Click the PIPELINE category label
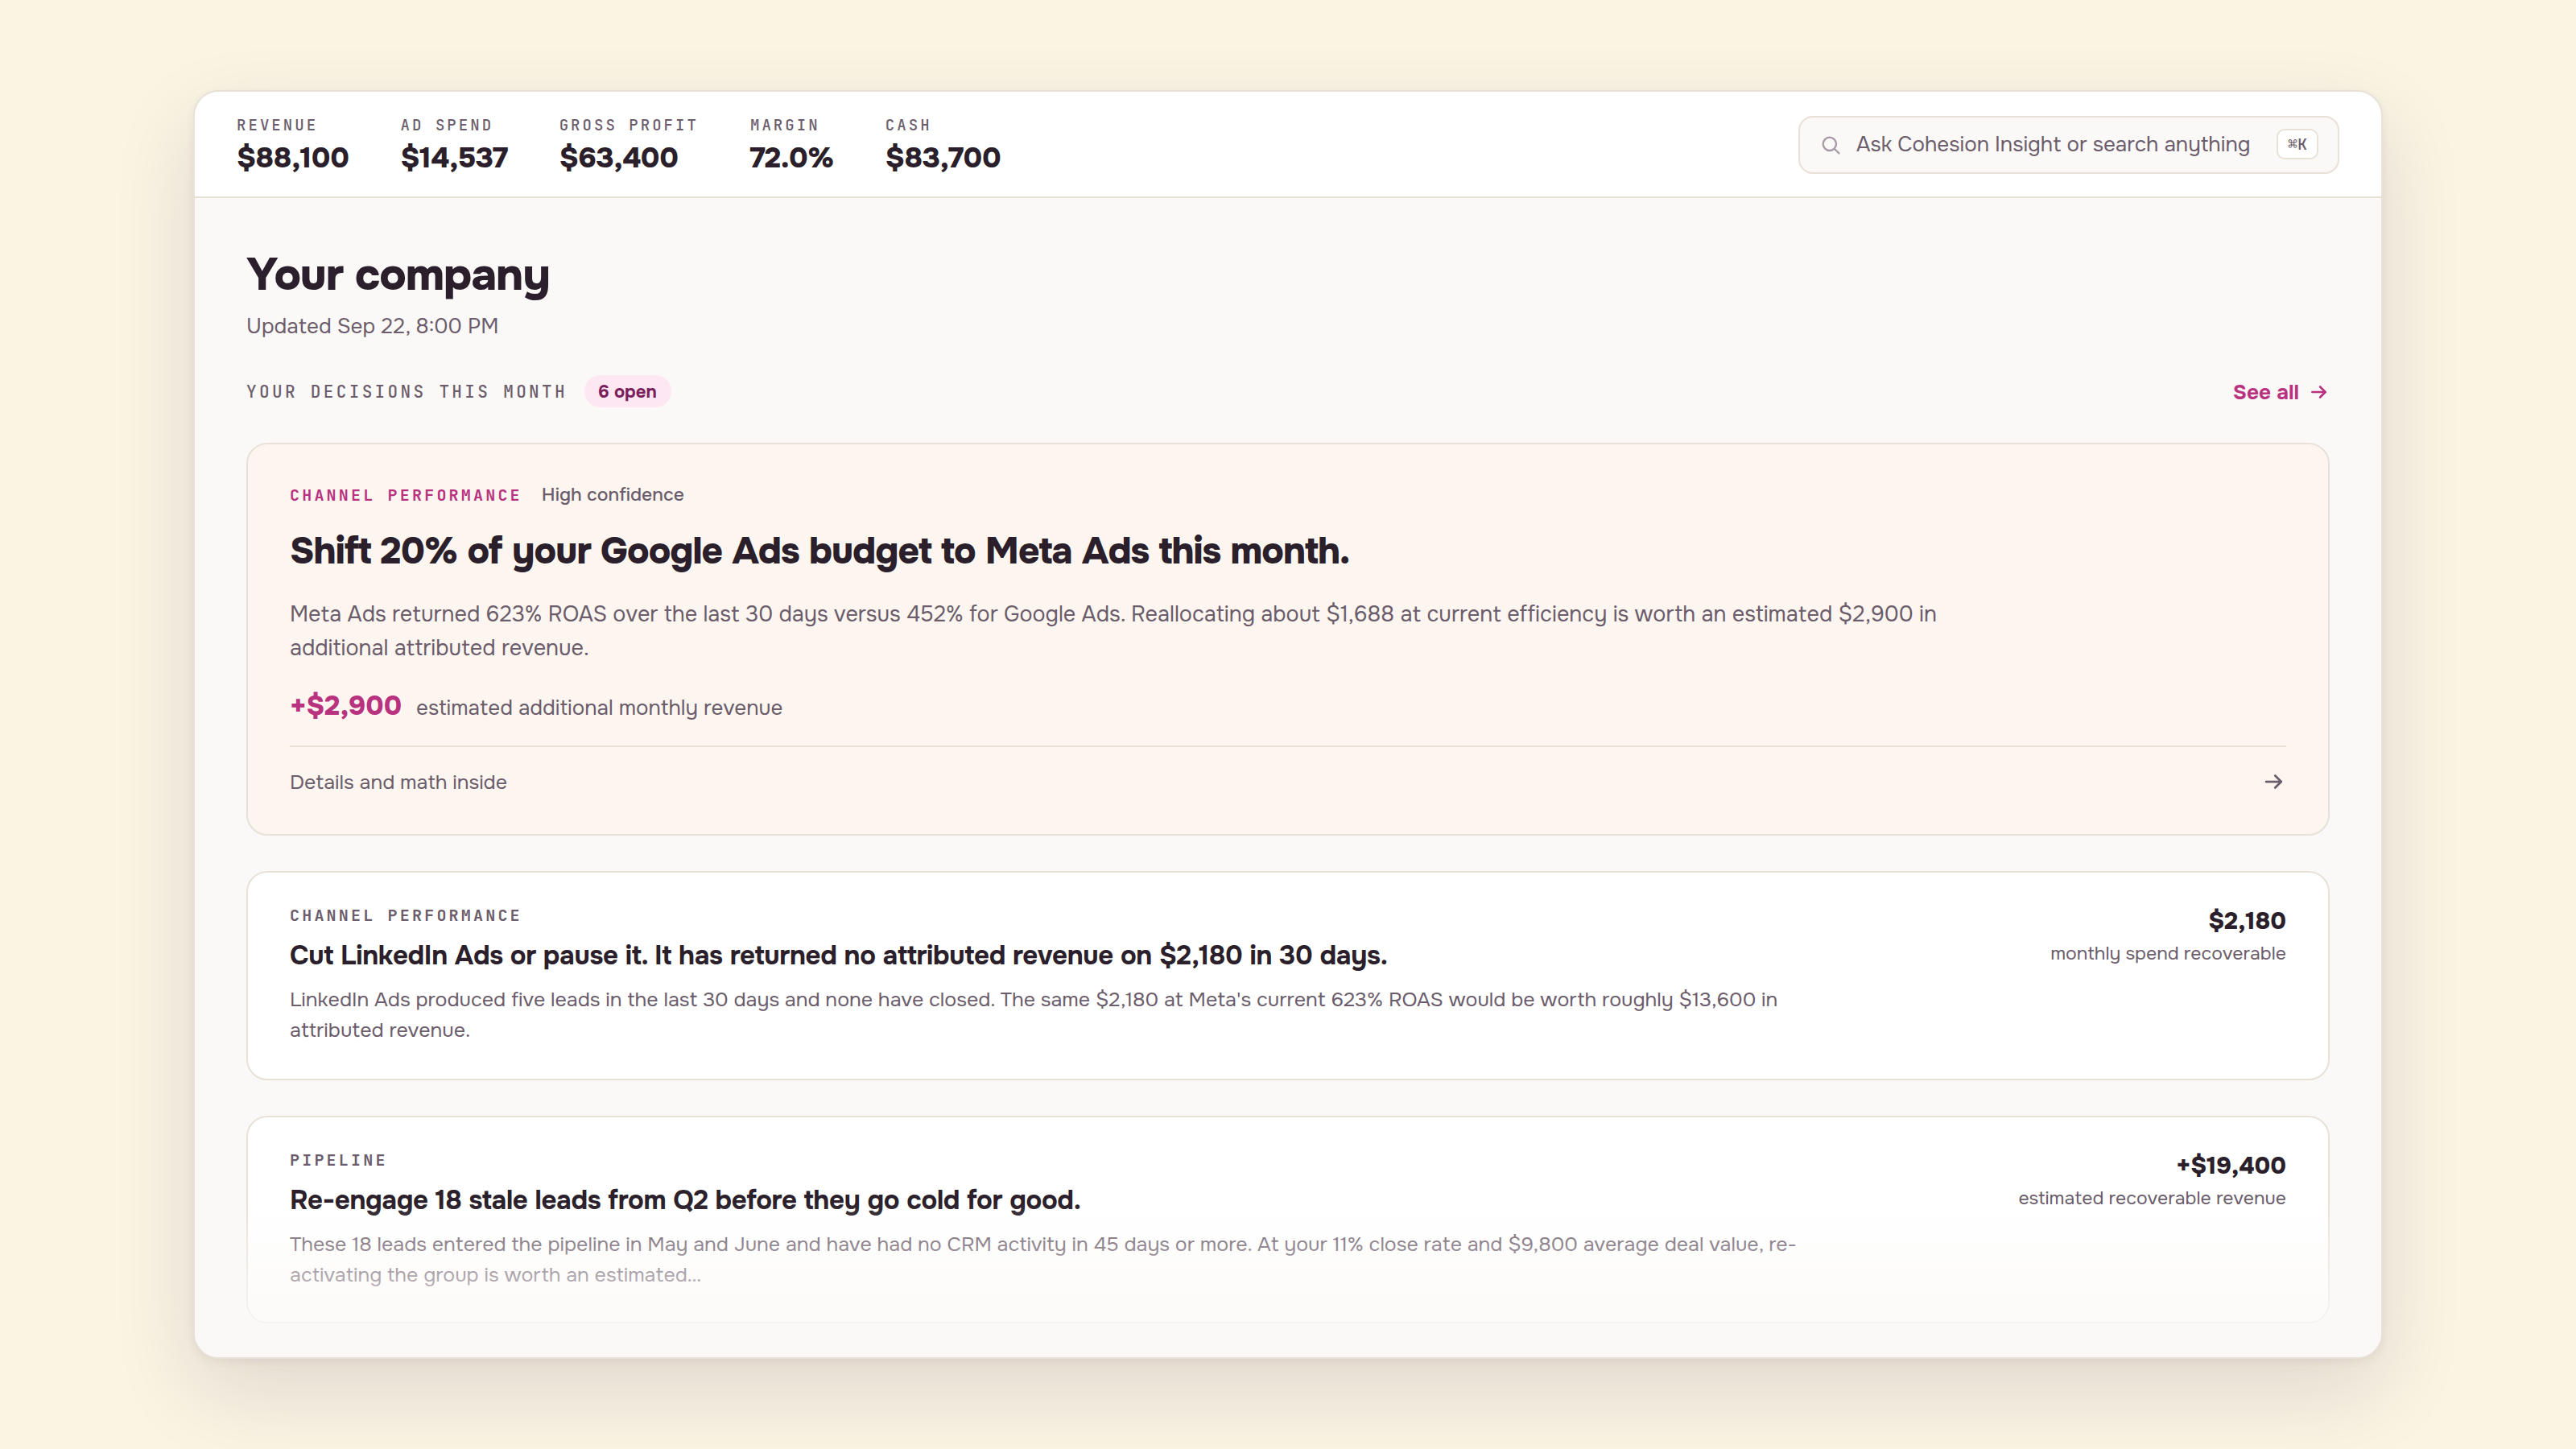The height and width of the screenshot is (1449, 2576). tap(338, 1160)
